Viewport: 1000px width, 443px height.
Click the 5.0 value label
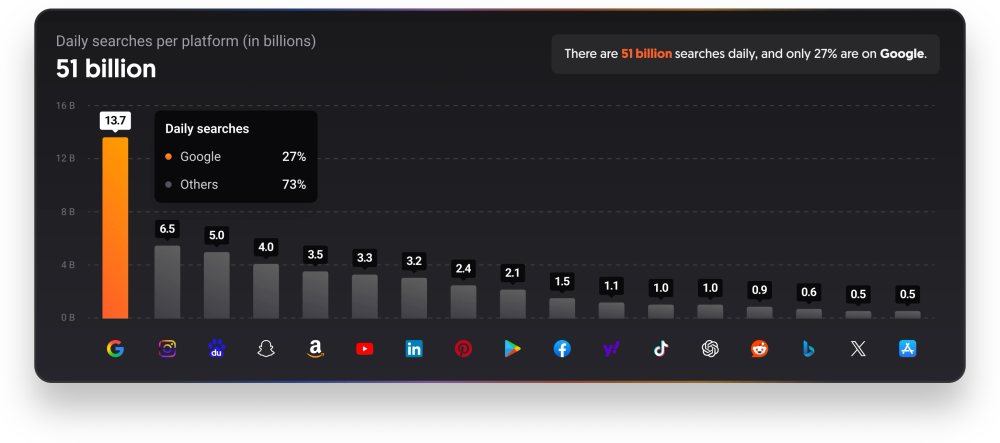tap(217, 235)
